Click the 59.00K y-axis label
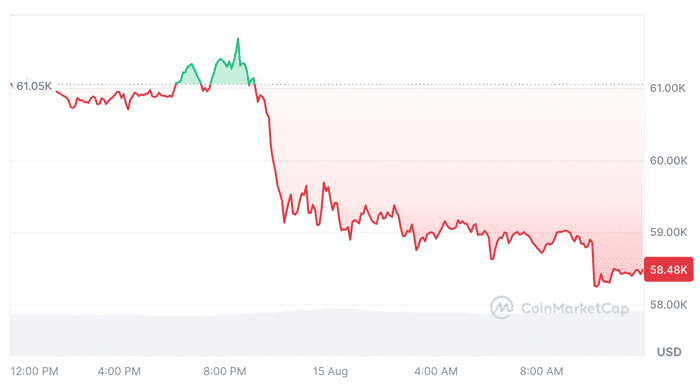Image resolution: width=700 pixels, height=387 pixels. tap(668, 232)
